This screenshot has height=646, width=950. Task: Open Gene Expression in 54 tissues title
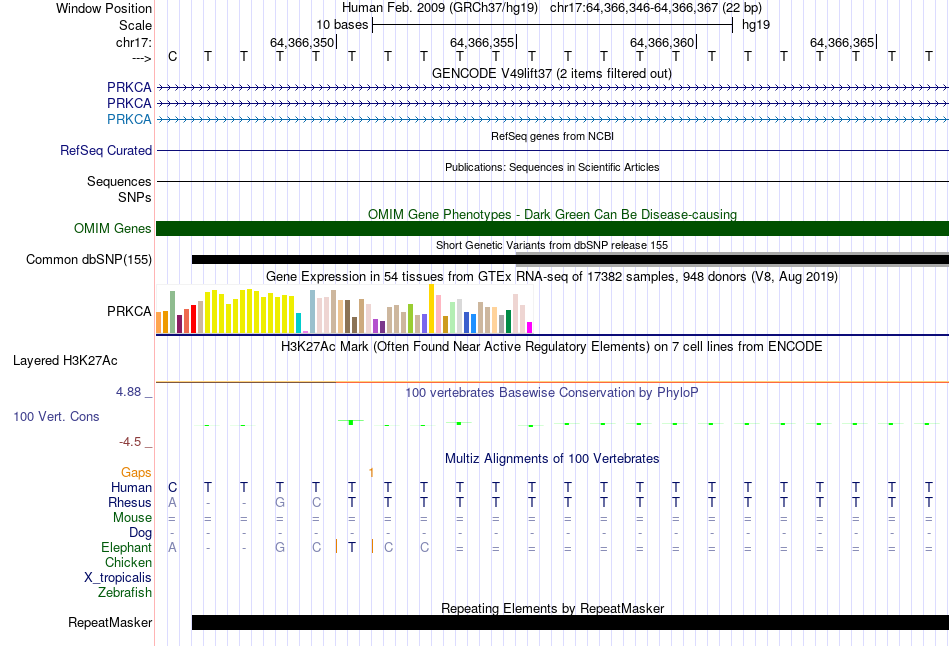(x=552, y=277)
